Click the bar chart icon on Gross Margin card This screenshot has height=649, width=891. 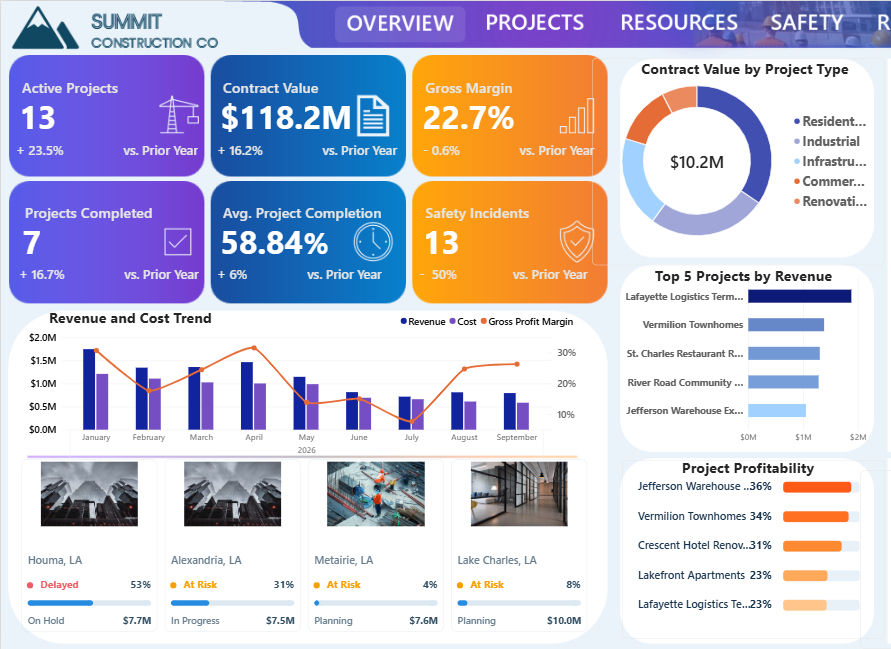pos(577,117)
